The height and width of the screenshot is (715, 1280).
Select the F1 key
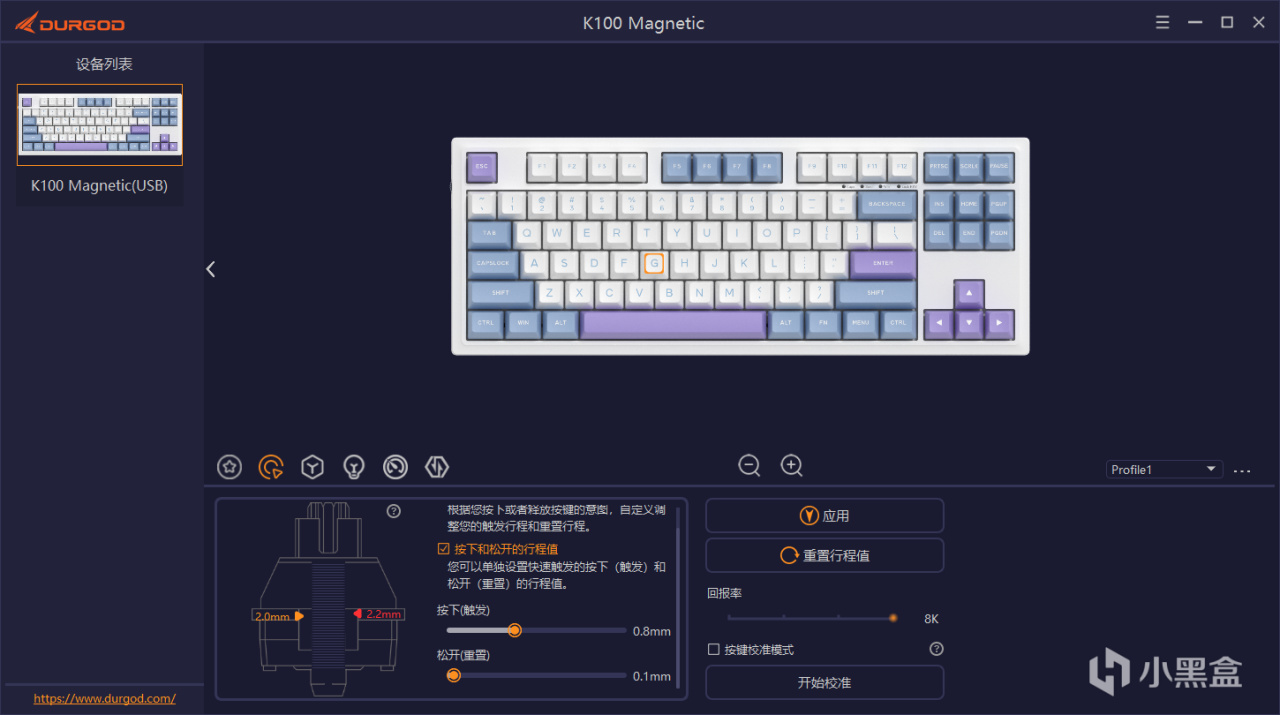click(541, 167)
